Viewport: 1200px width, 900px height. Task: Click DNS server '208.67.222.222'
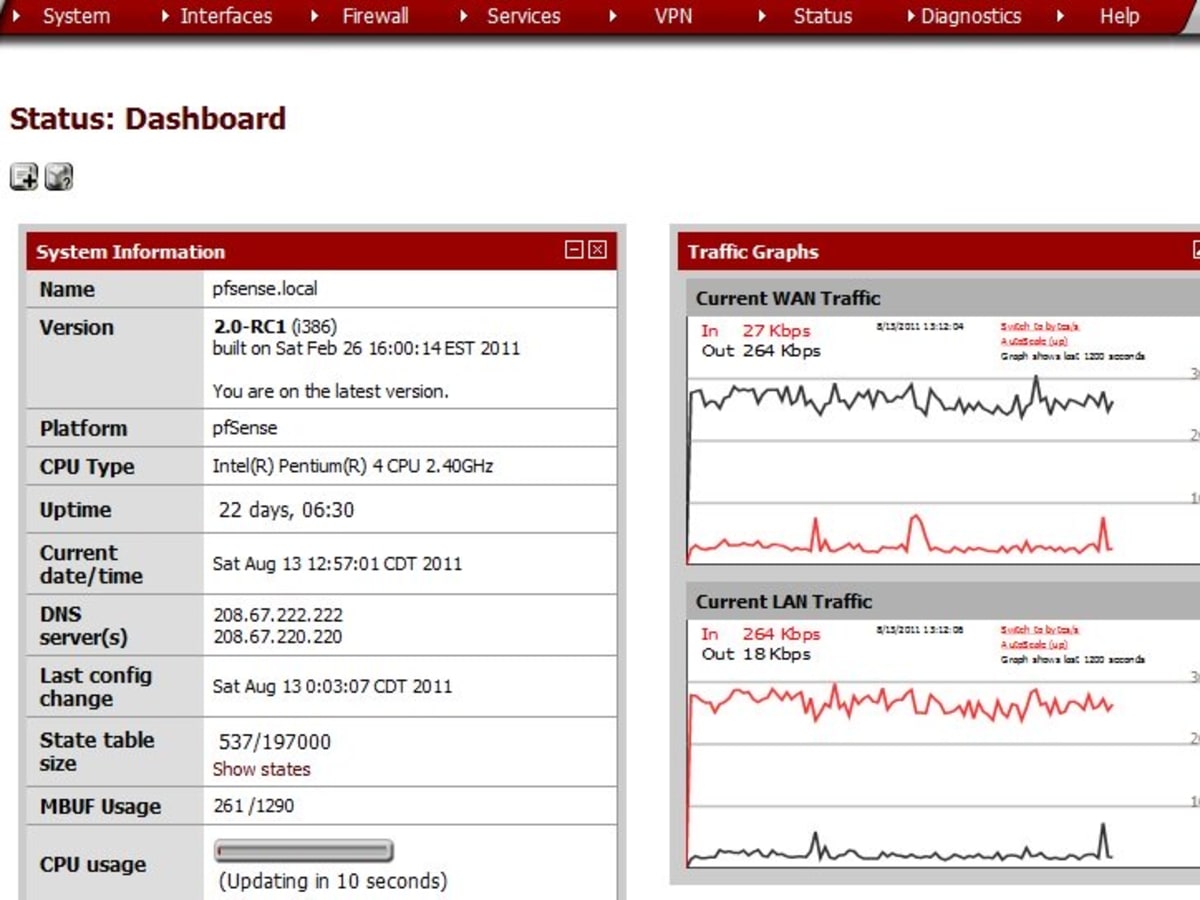tap(278, 614)
